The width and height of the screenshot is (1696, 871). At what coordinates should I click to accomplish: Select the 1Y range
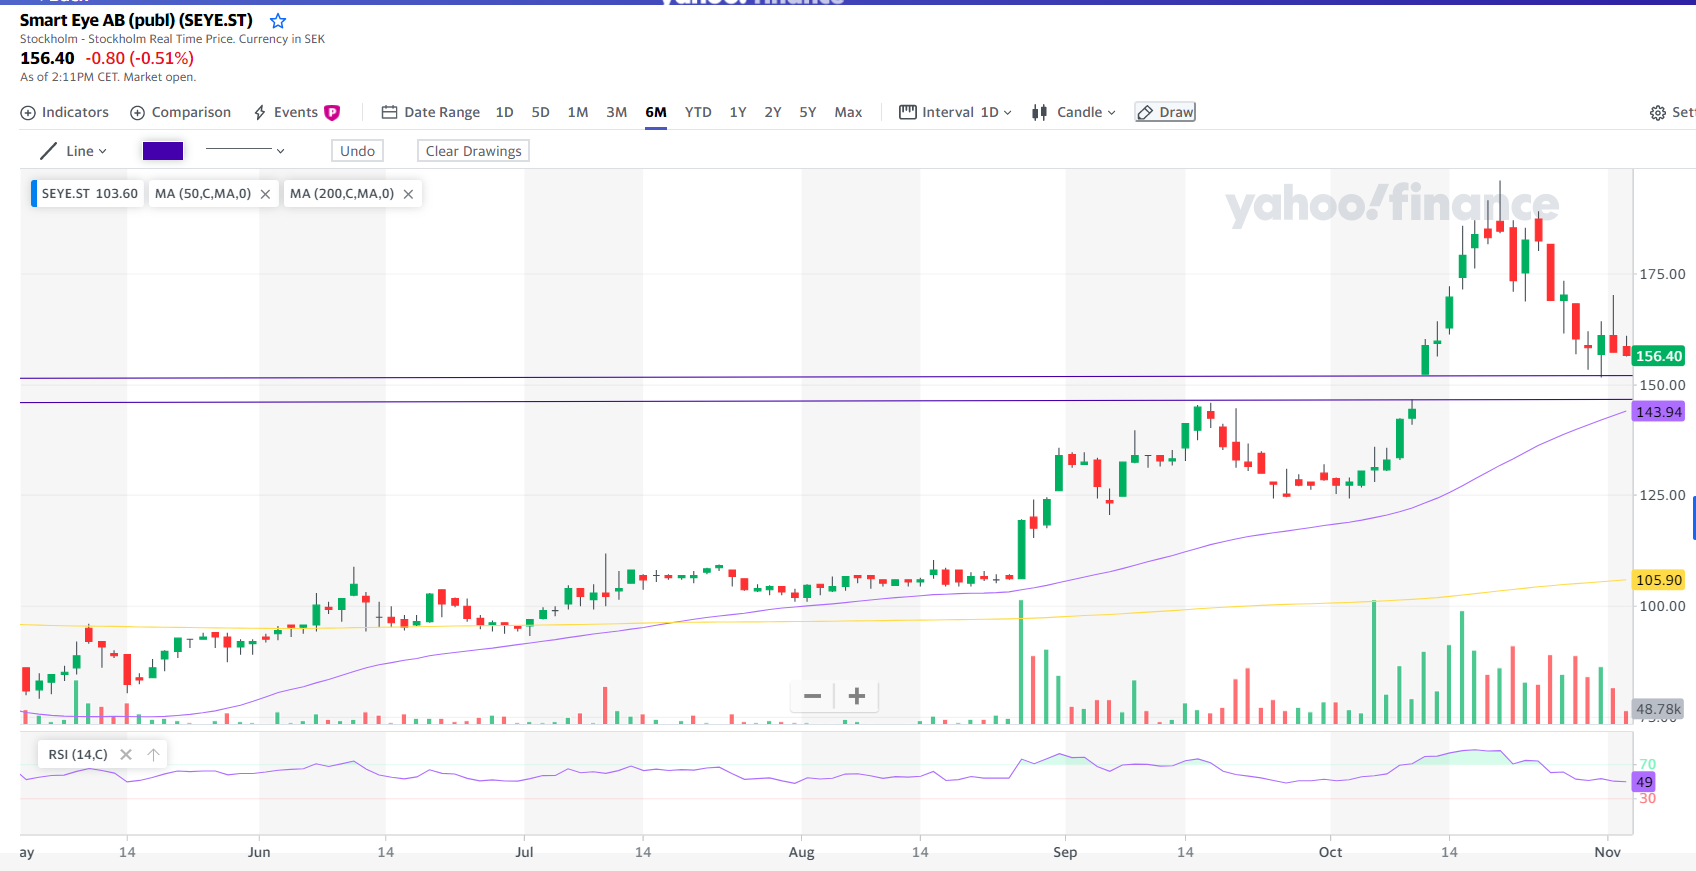click(x=738, y=112)
